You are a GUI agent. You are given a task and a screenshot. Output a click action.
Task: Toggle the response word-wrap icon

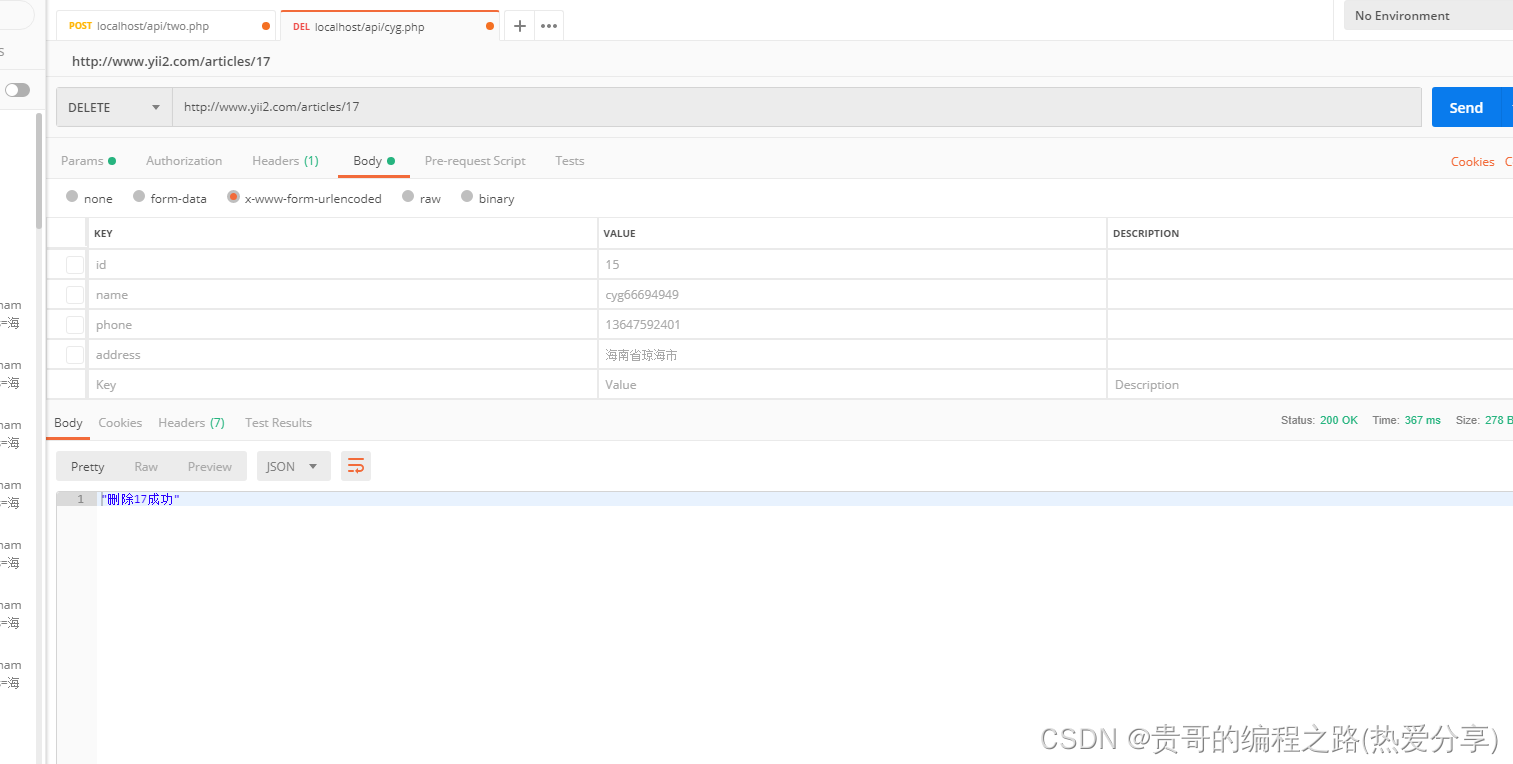point(356,466)
